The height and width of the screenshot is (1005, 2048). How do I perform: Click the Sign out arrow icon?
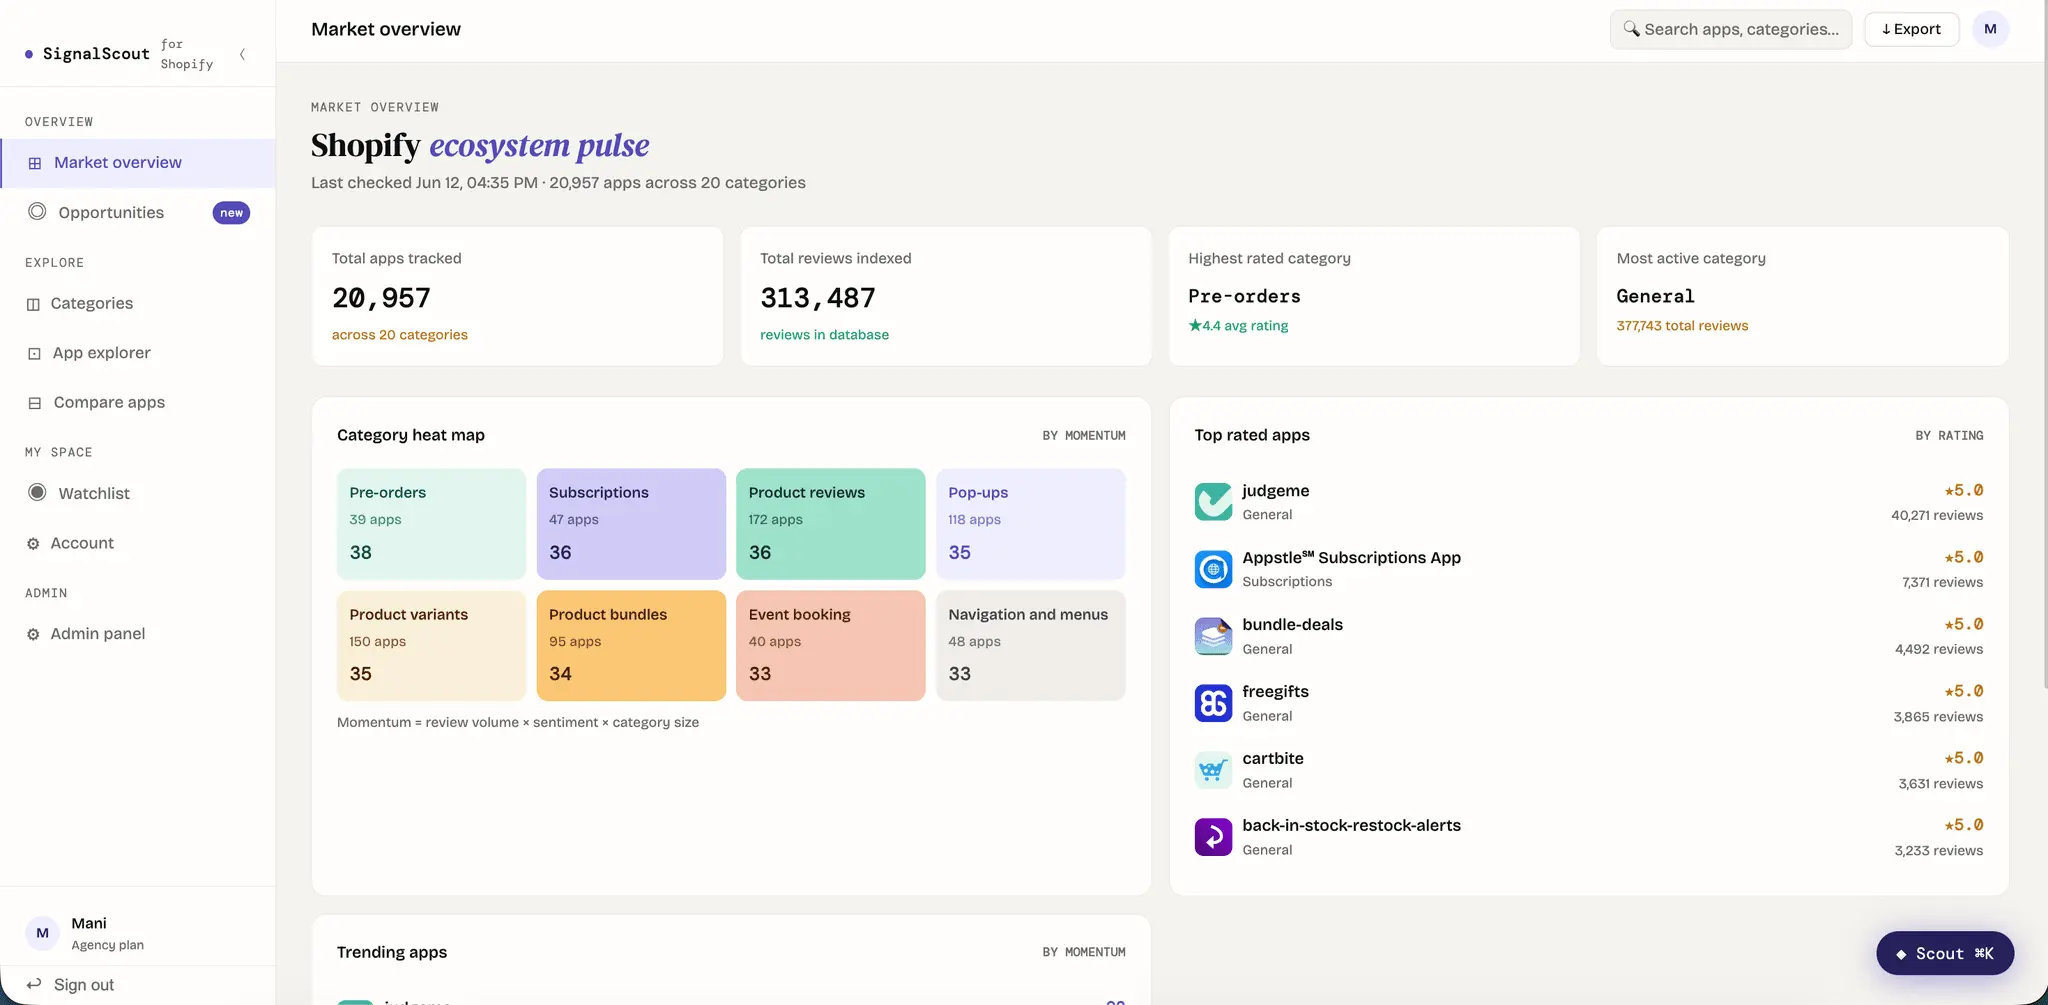coord(34,984)
